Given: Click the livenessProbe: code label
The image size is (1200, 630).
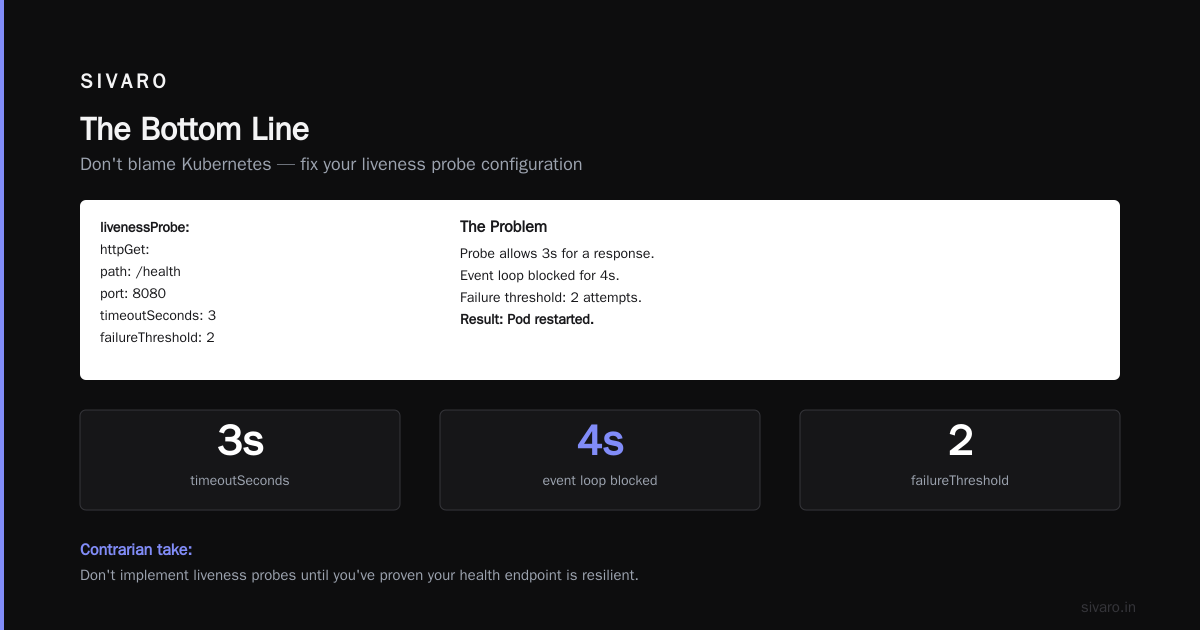Looking at the screenshot, I should pos(145,228).
